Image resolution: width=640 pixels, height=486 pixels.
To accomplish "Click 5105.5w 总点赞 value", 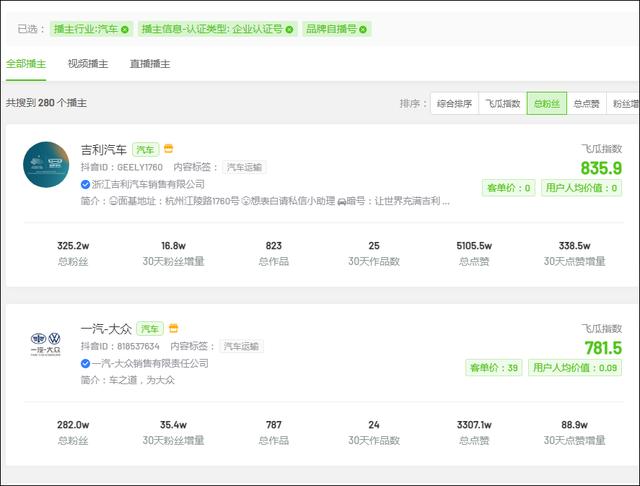I will pyautogui.click(x=474, y=246).
